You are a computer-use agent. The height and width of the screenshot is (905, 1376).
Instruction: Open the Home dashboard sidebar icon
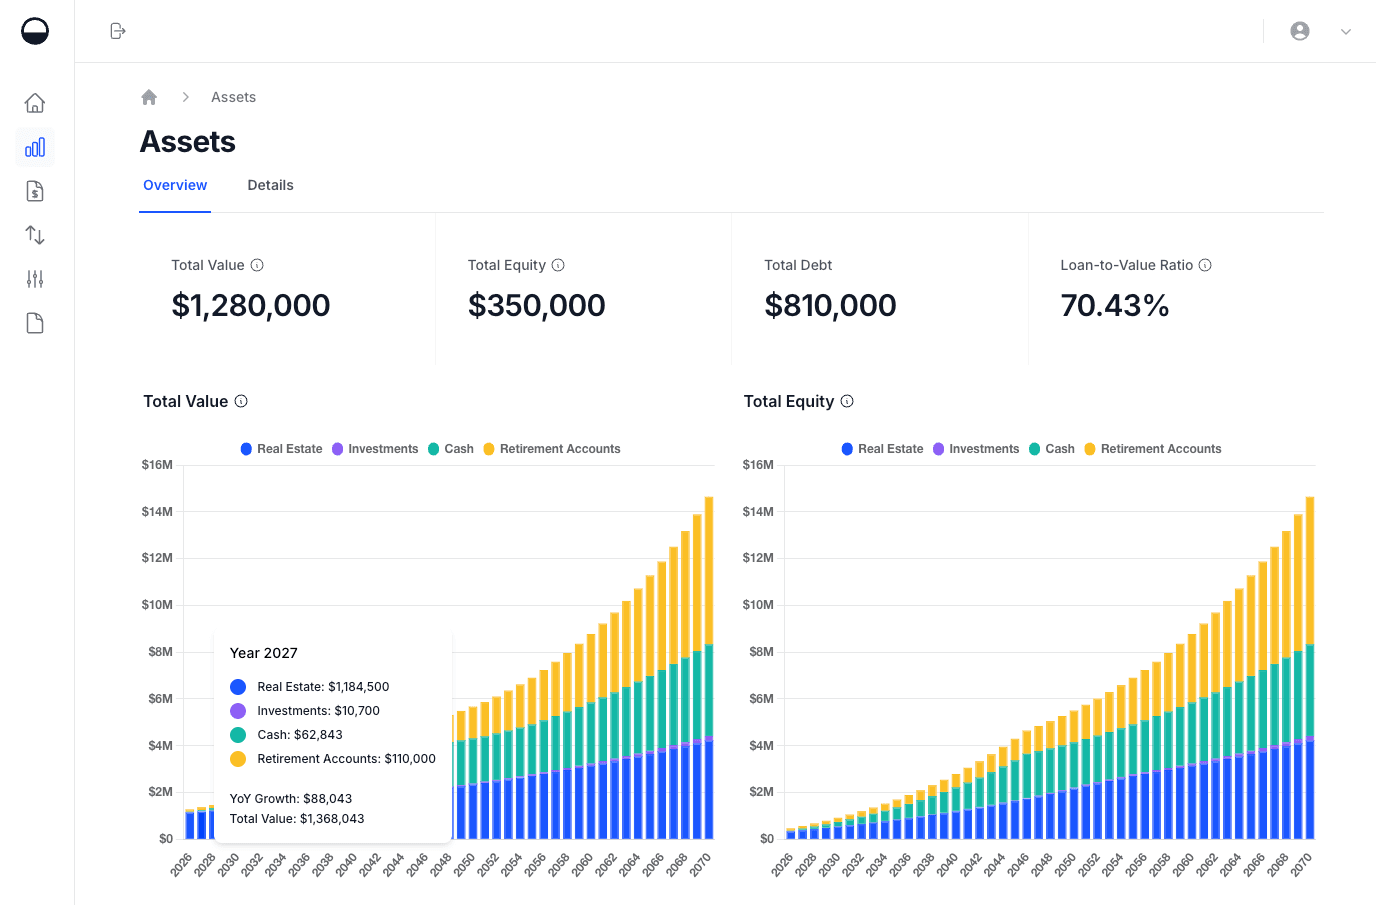35,103
